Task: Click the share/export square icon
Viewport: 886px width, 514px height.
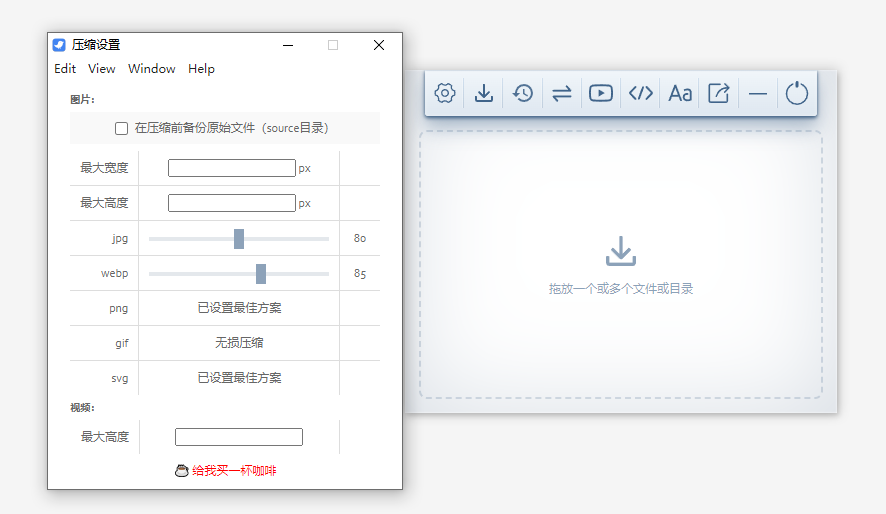Action: pyautogui.click(x=719, y=93)
